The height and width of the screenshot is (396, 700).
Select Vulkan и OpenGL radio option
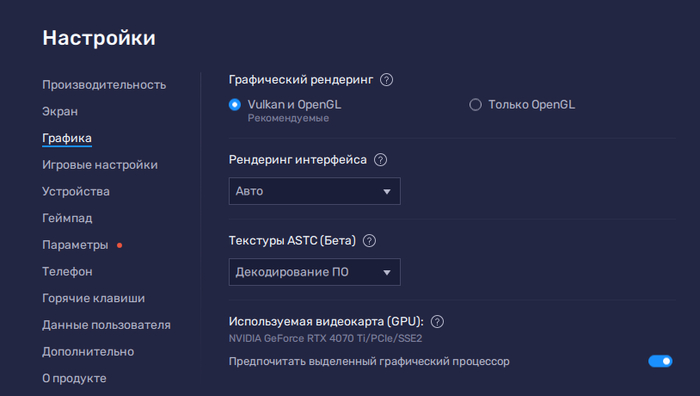235,104
